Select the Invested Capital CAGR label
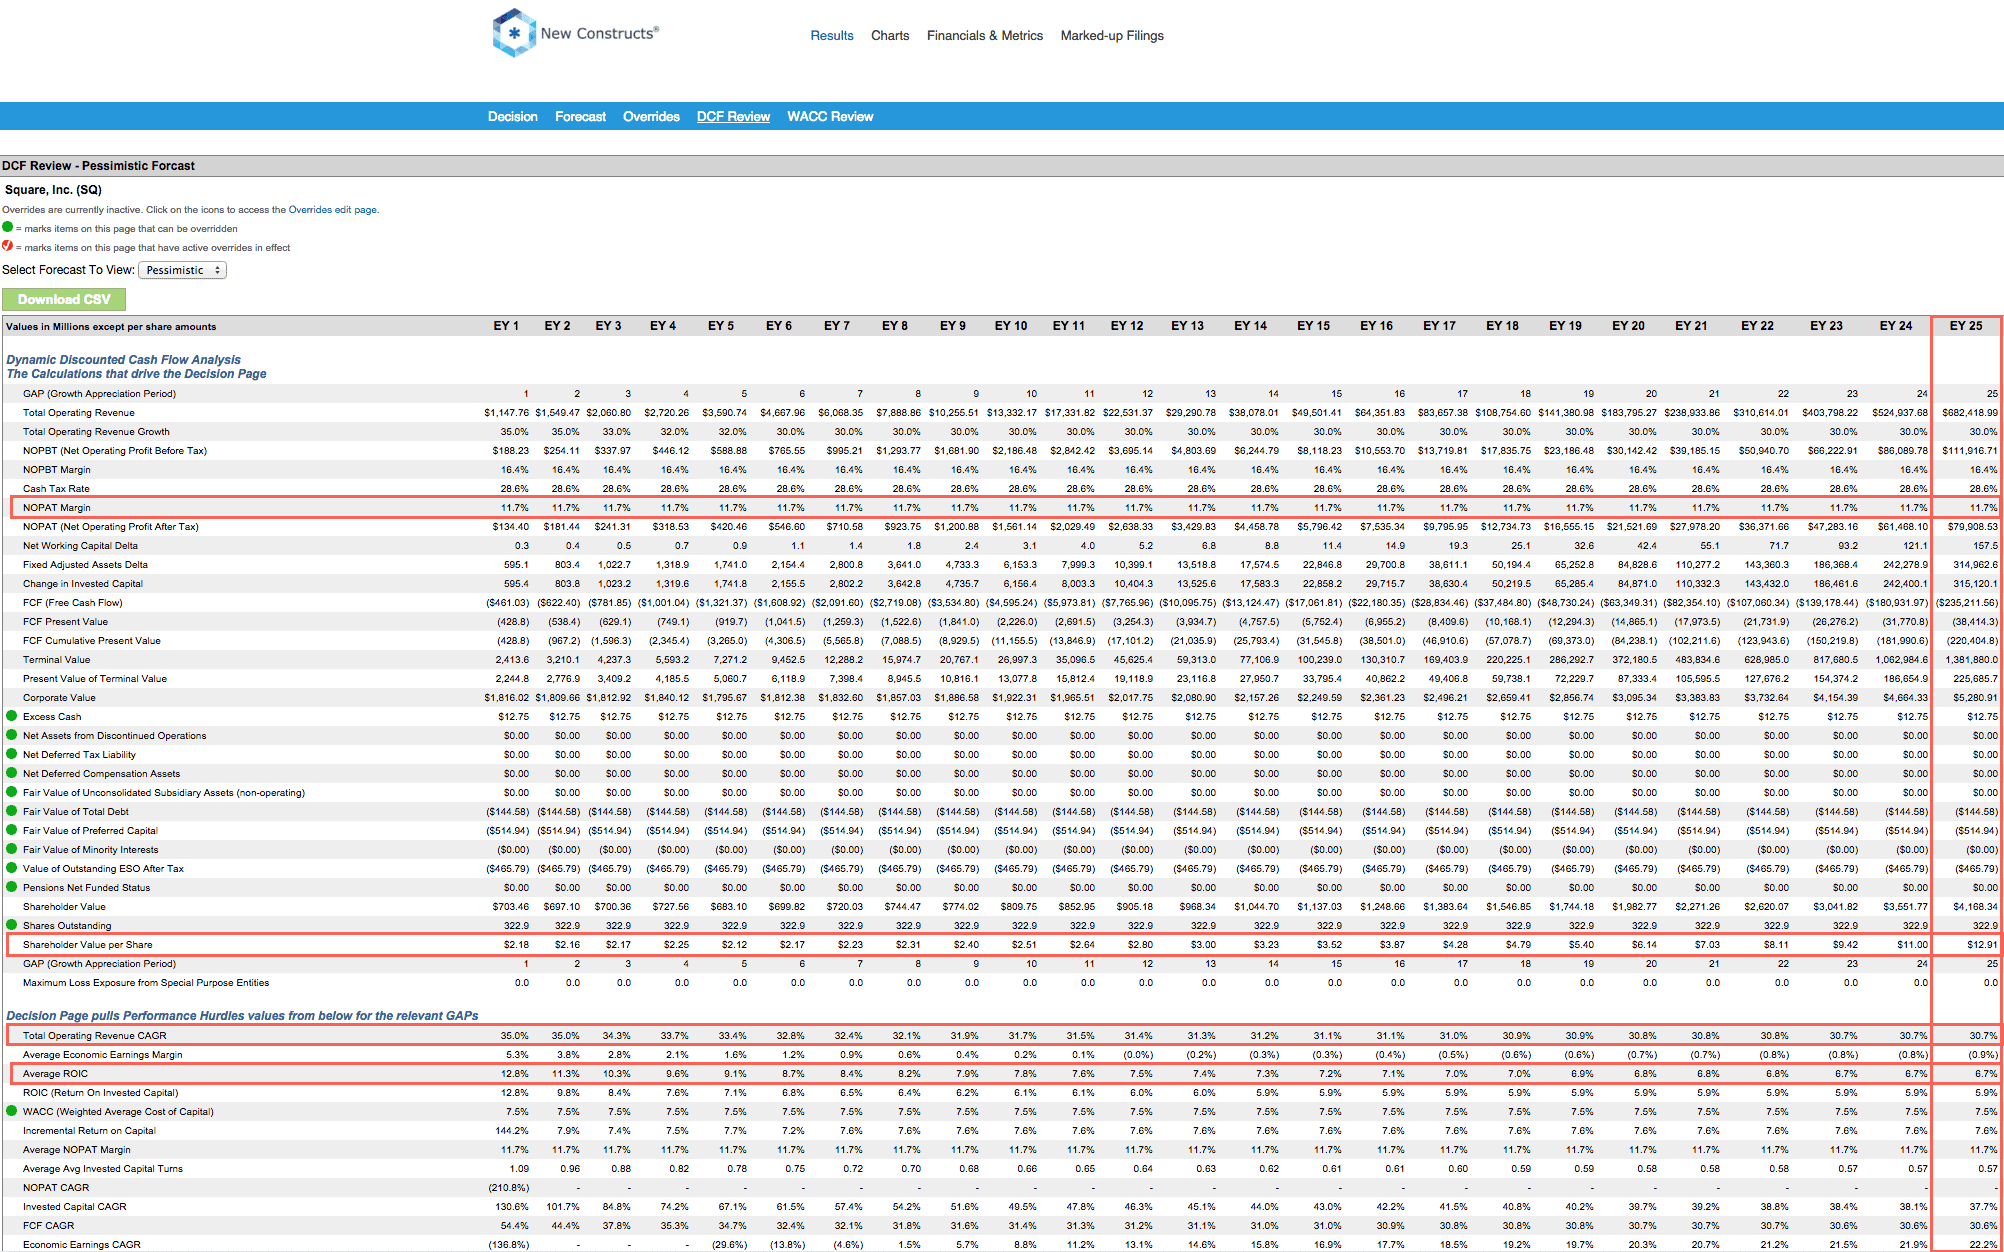Image resolution: width=2004 pixels, height=1252 pixels. pyautogui.click(x=75, y=1207)
